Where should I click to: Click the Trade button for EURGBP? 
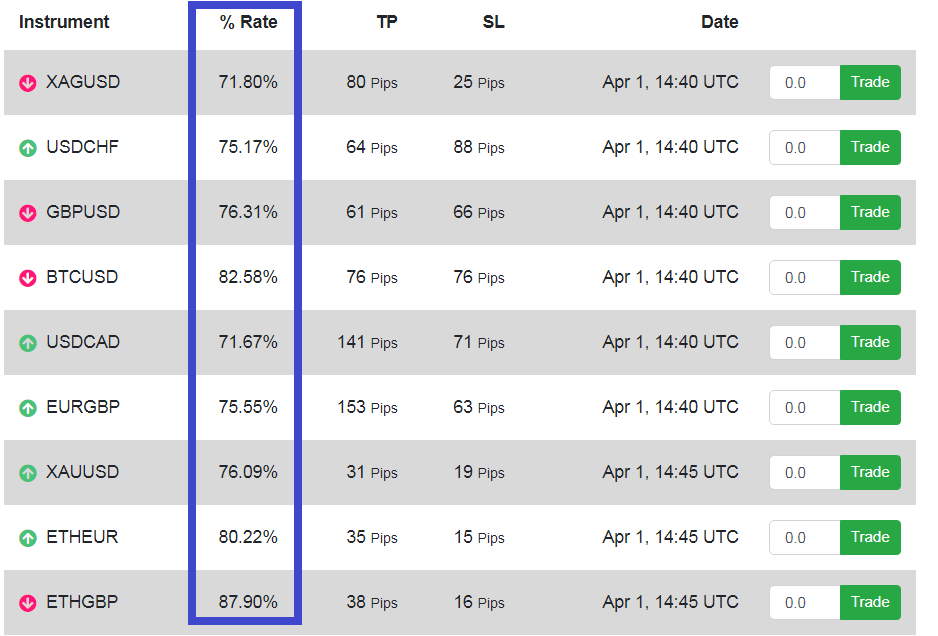(x=870, y=407)
